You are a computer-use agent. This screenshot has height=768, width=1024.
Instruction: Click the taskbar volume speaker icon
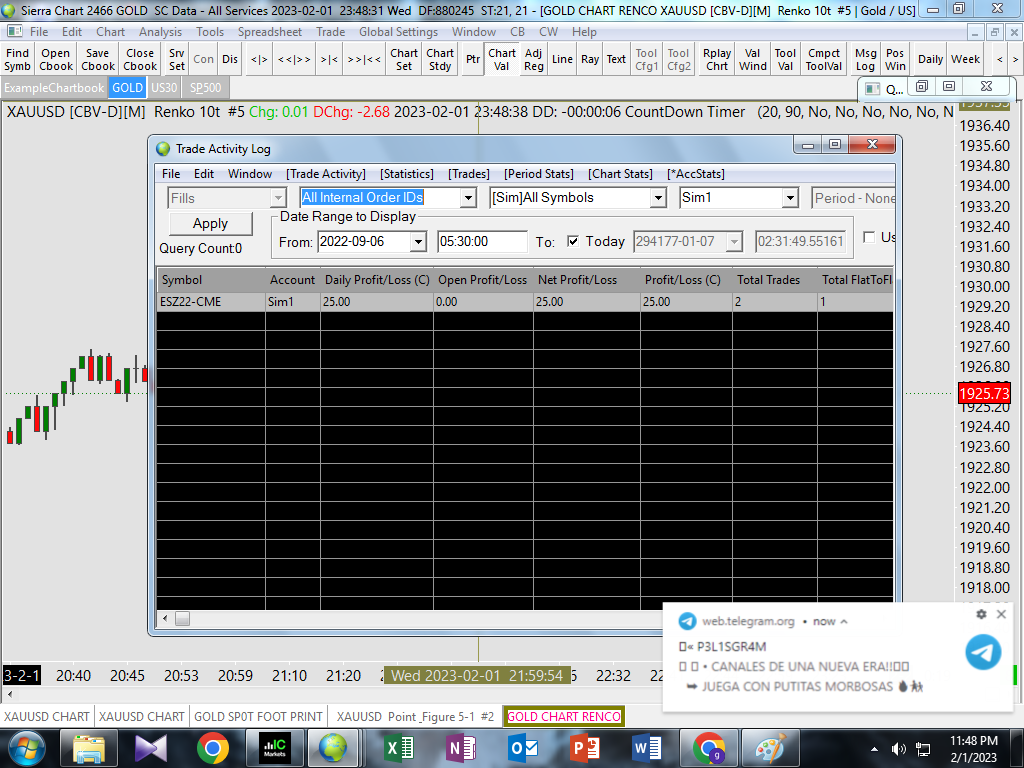(899, 749)
